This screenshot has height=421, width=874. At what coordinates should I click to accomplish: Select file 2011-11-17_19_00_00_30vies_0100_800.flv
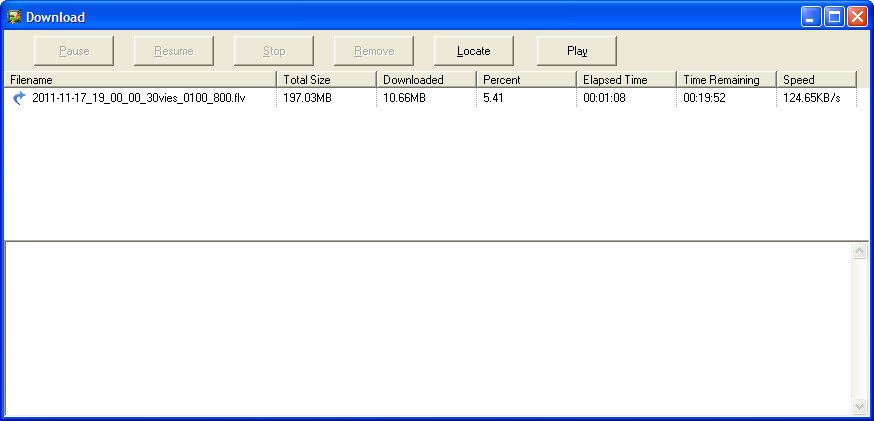pyautogui.click(x=139, y=99)
